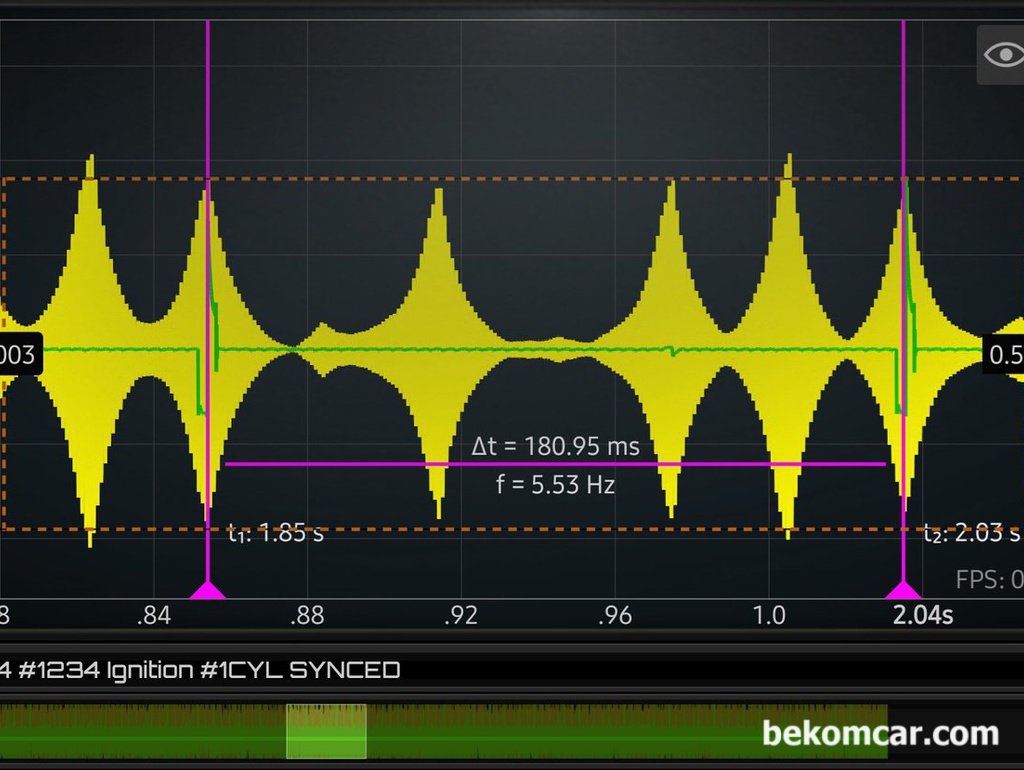
Task: Click the f = 5.53 Hz readout
Action: tap(556, 486)
